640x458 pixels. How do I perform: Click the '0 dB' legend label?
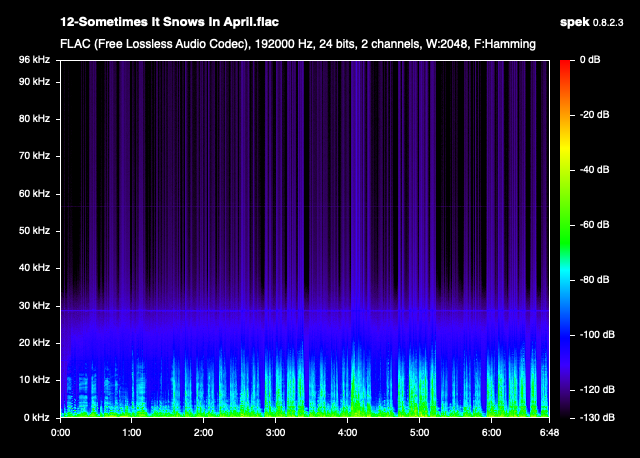pyautogui.click(x=590, y=60)
